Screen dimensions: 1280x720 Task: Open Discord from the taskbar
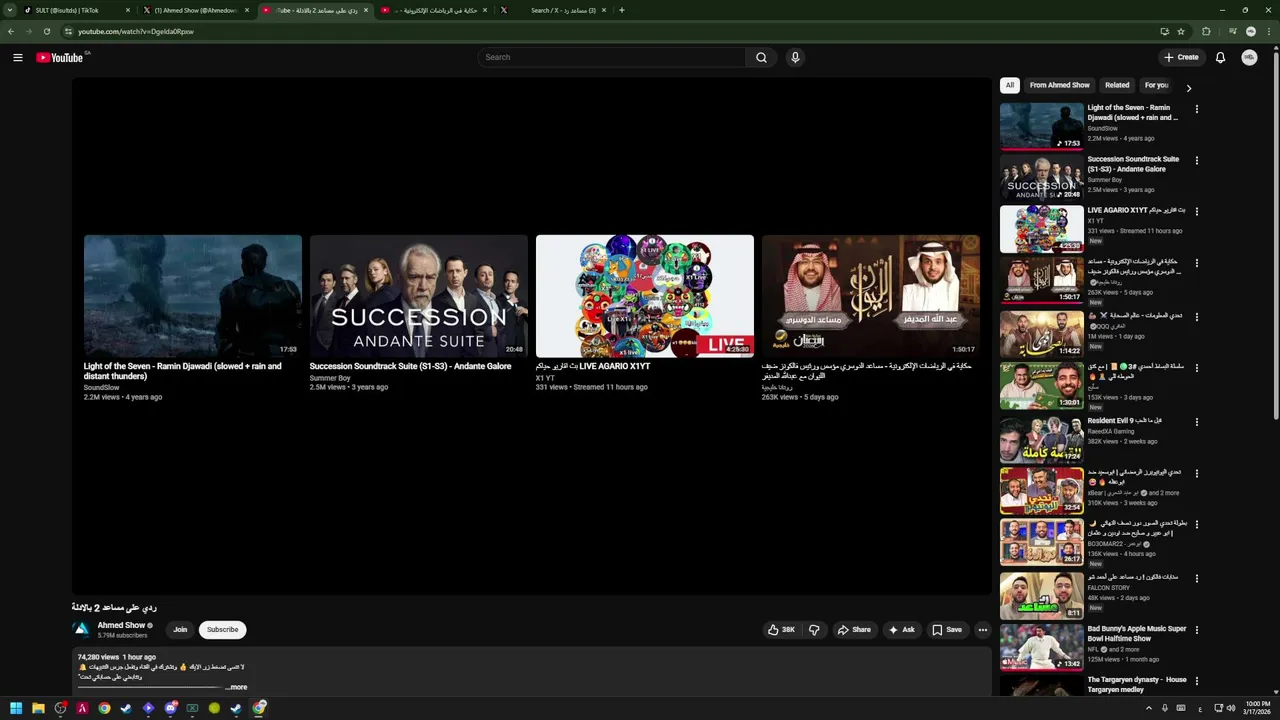[x=170, y=708]
